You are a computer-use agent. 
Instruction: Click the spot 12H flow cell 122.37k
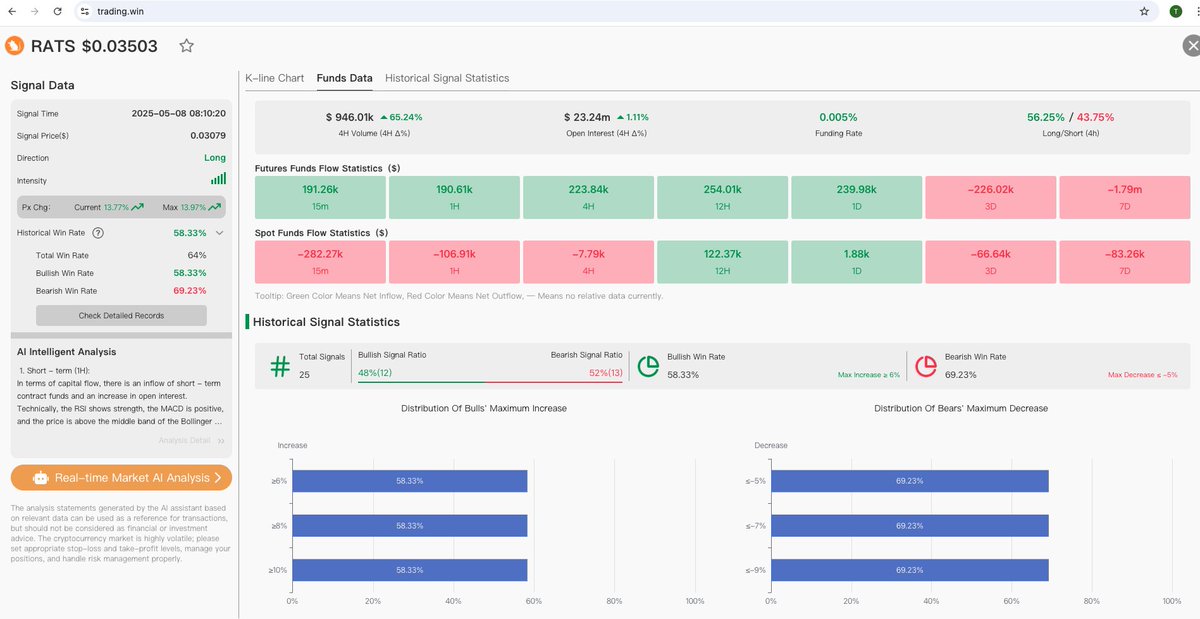tap(722, 262)
